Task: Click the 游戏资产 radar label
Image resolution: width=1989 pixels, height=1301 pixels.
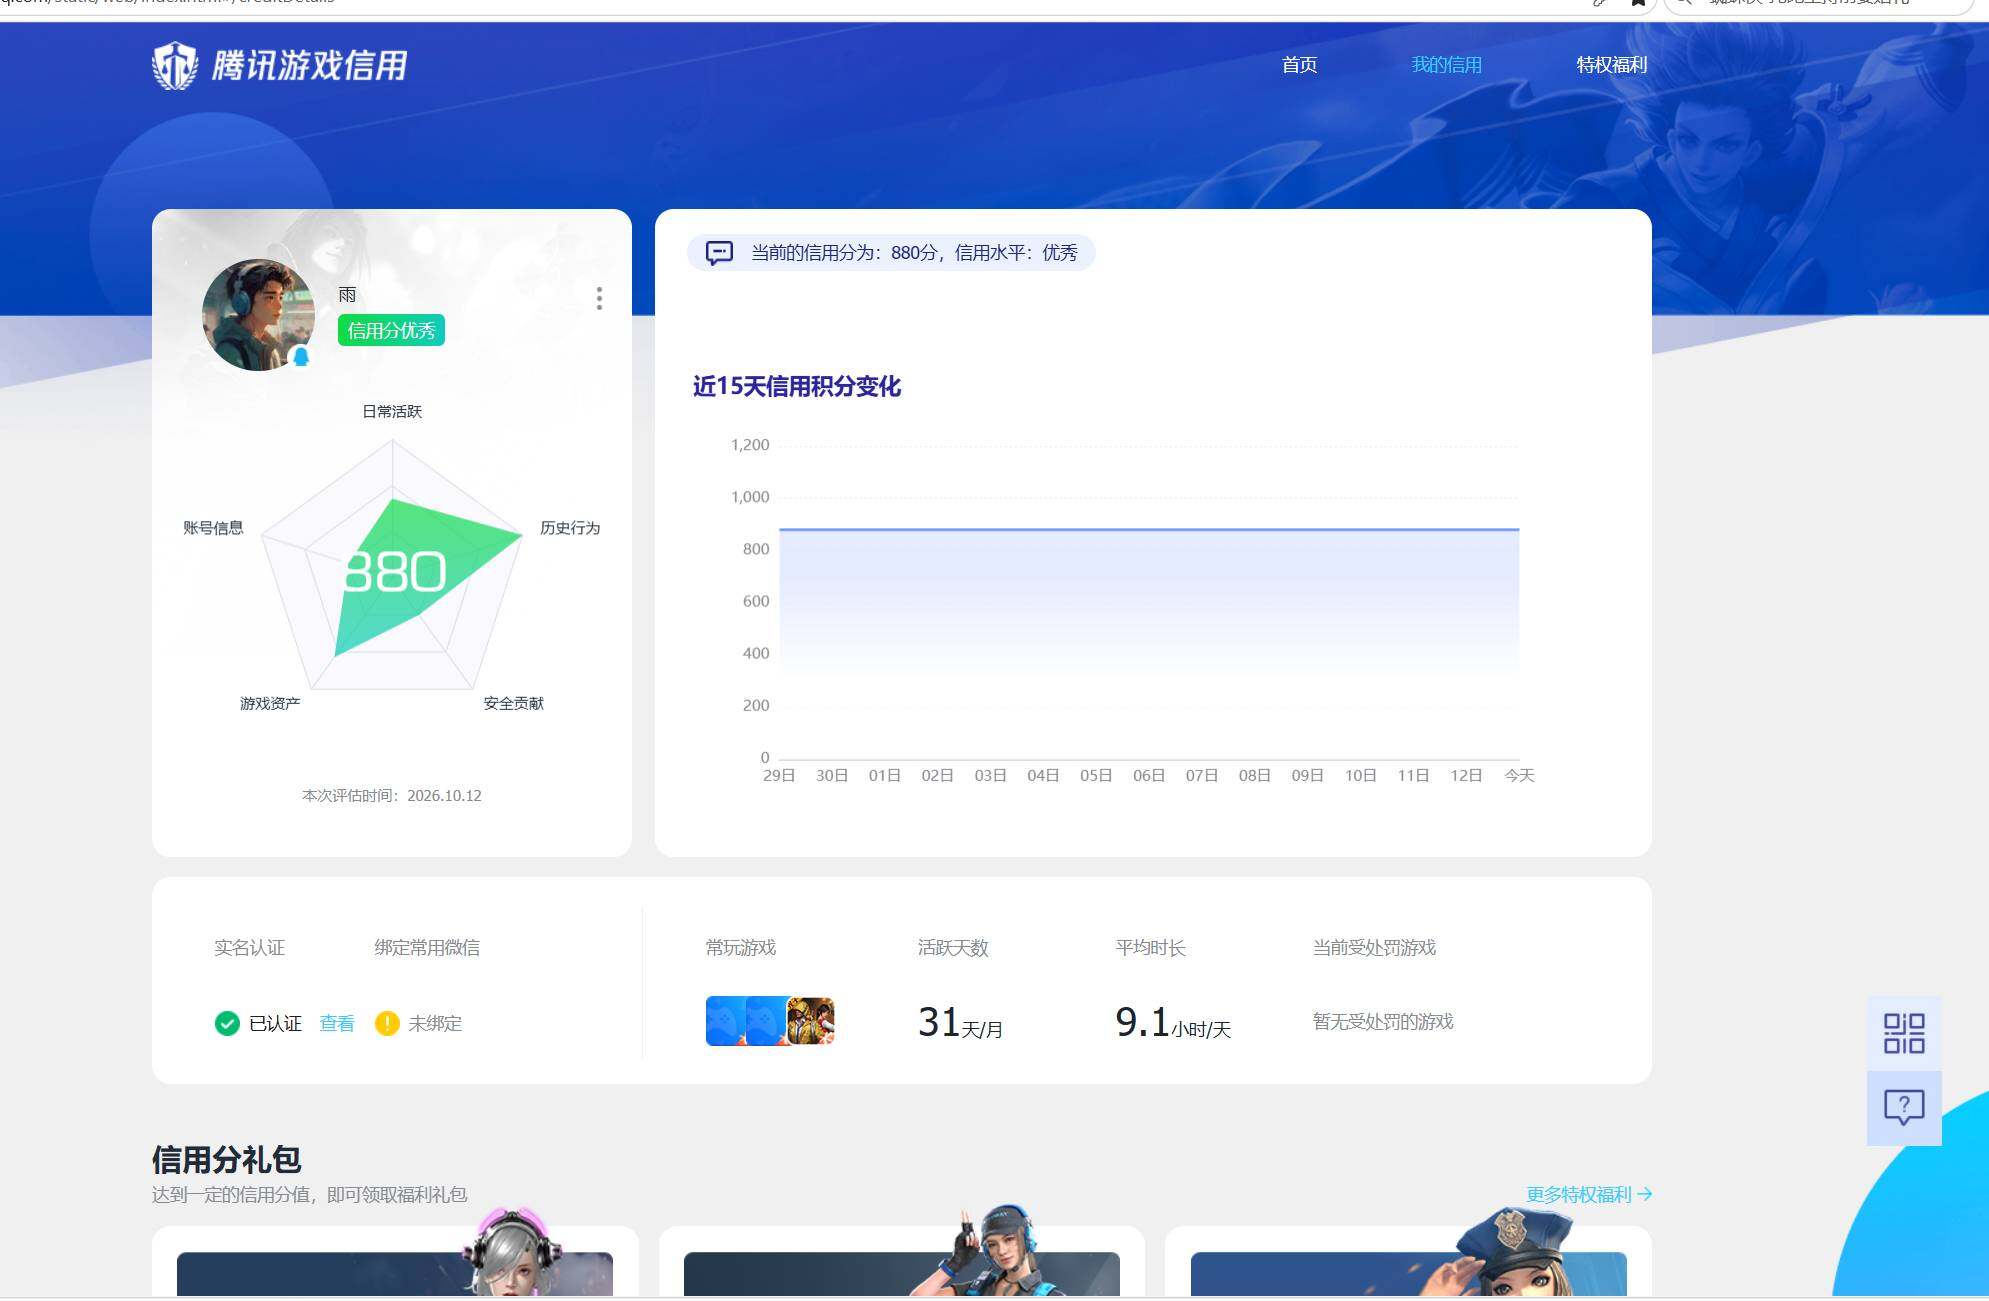Action: 270,703
